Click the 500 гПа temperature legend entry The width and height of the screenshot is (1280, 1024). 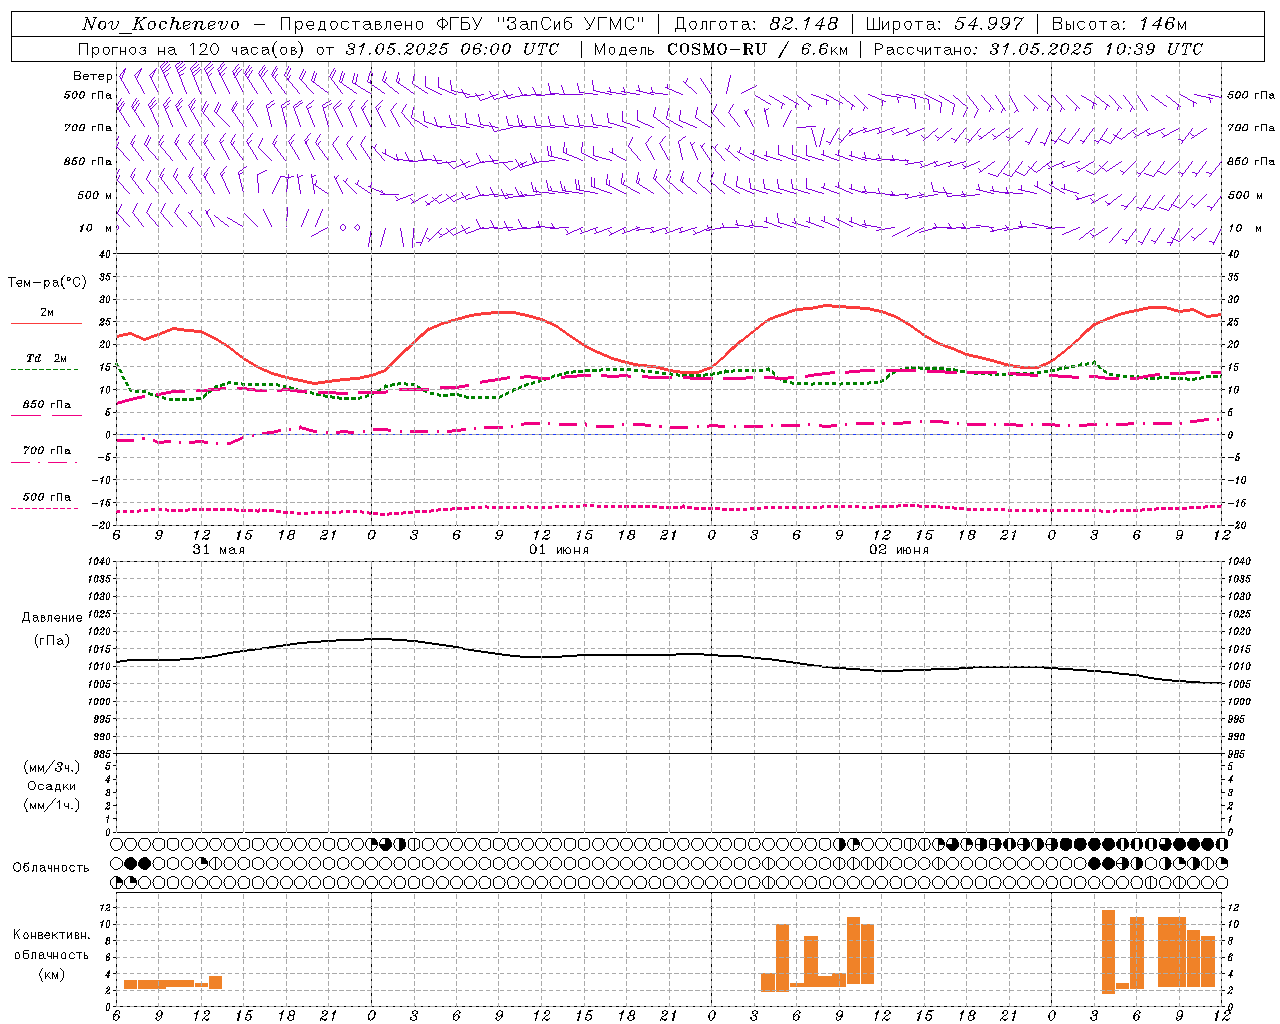[x=47, y=497]
